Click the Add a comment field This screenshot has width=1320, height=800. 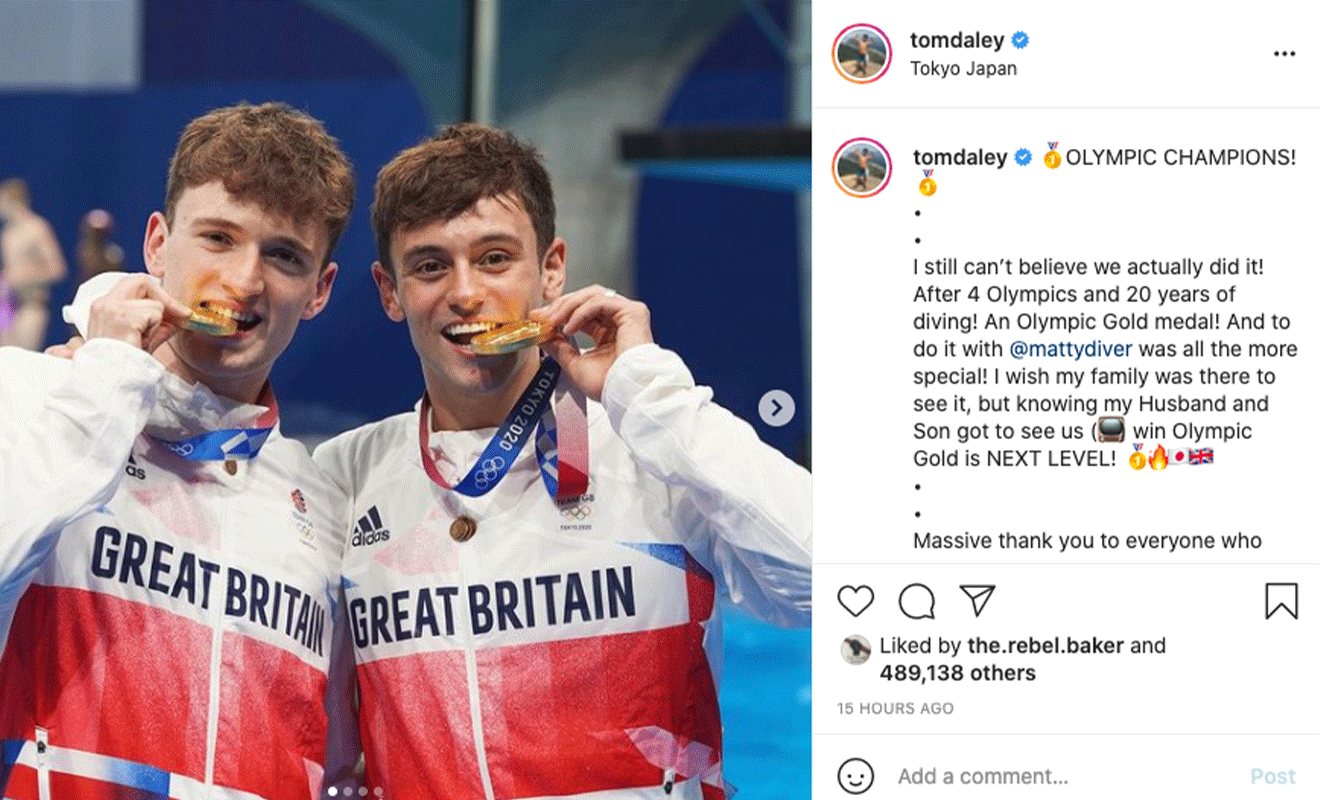pos(1060,776)
